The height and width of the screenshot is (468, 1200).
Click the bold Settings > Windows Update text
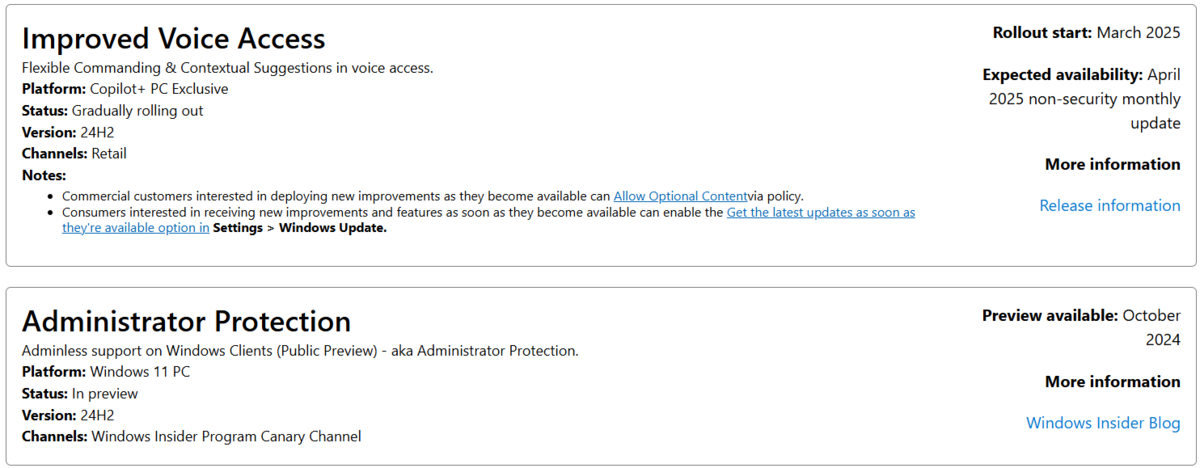[300, 228]
